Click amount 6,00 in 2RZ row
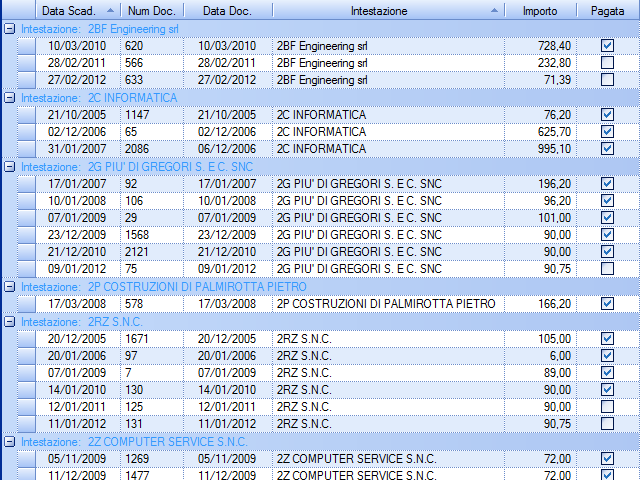The width and height of the screenshot is (640, 480). click(x=540, y=356)
